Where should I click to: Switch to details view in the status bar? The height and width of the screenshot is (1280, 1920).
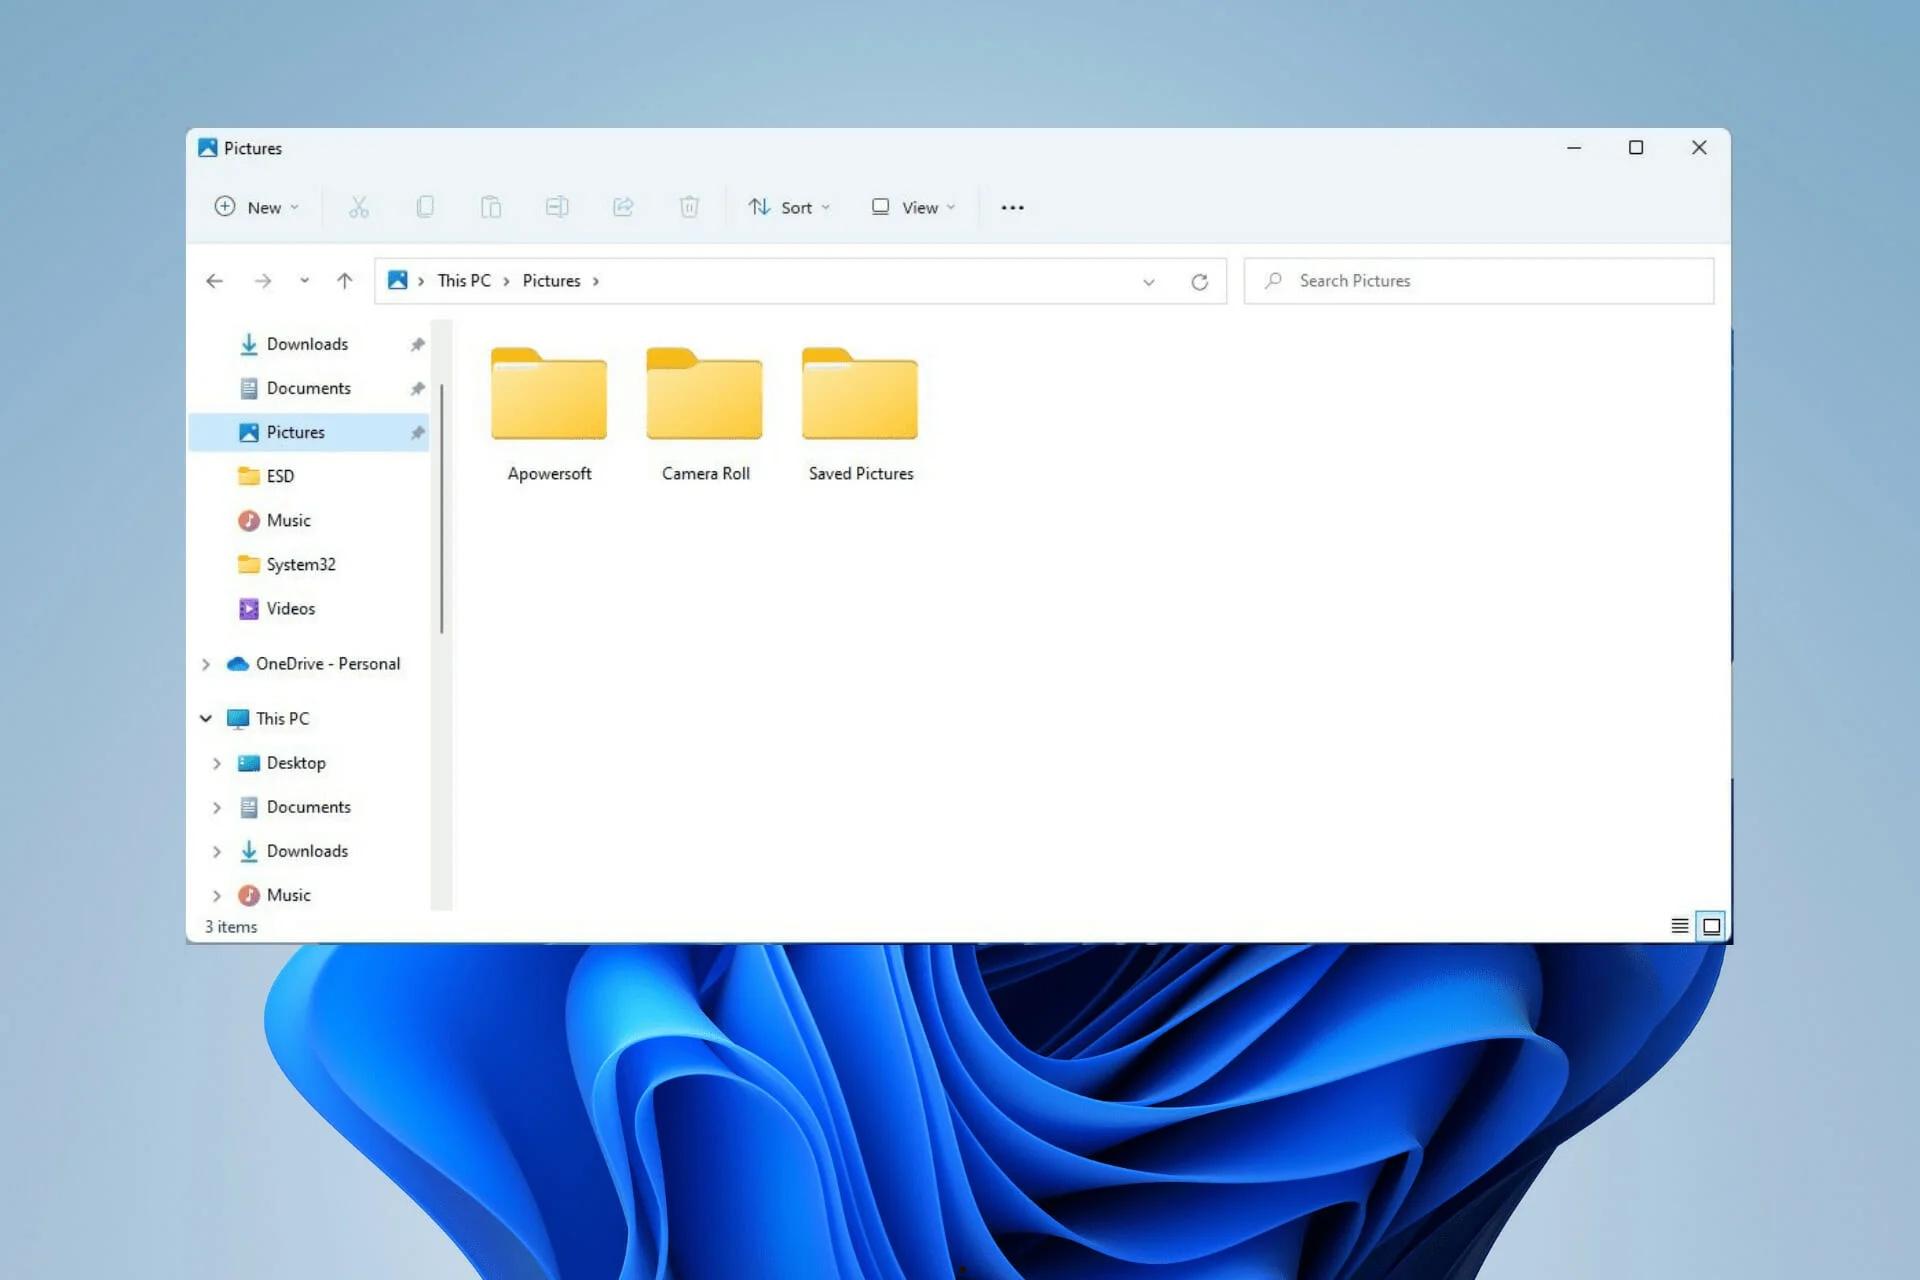(x=1679, y=926)
